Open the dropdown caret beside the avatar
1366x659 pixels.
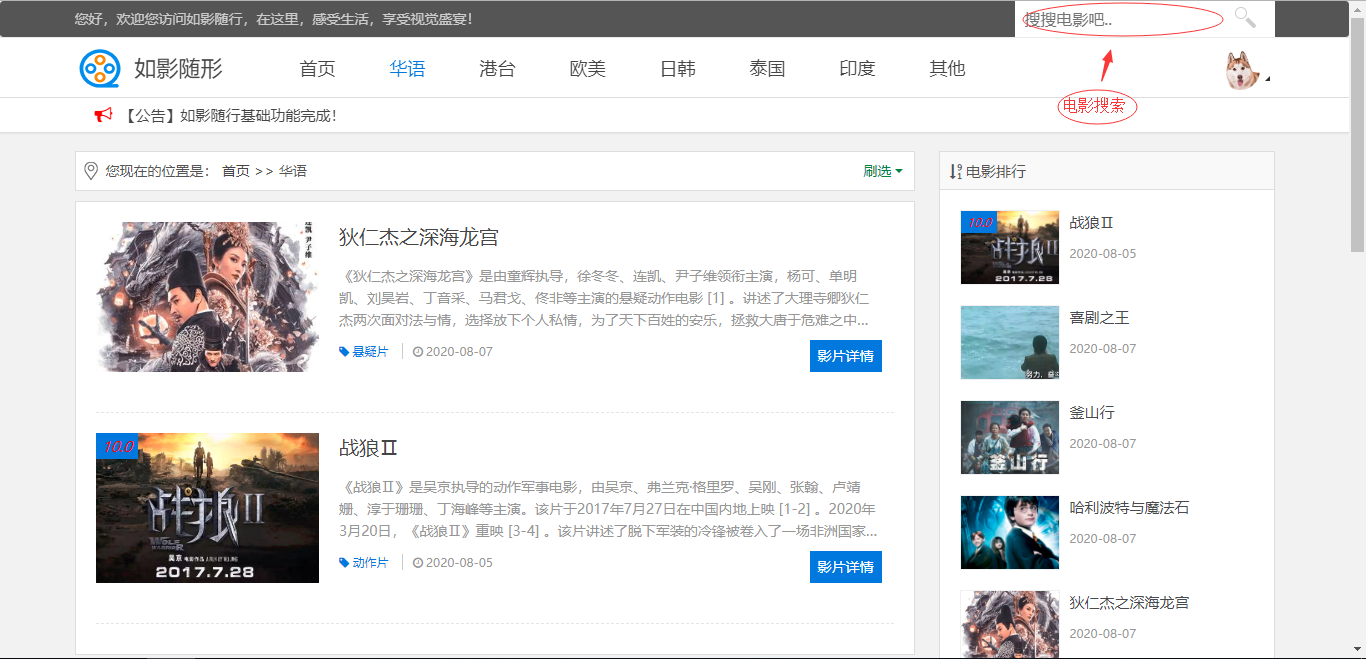pyautogui.click(x=1268, y=78)
